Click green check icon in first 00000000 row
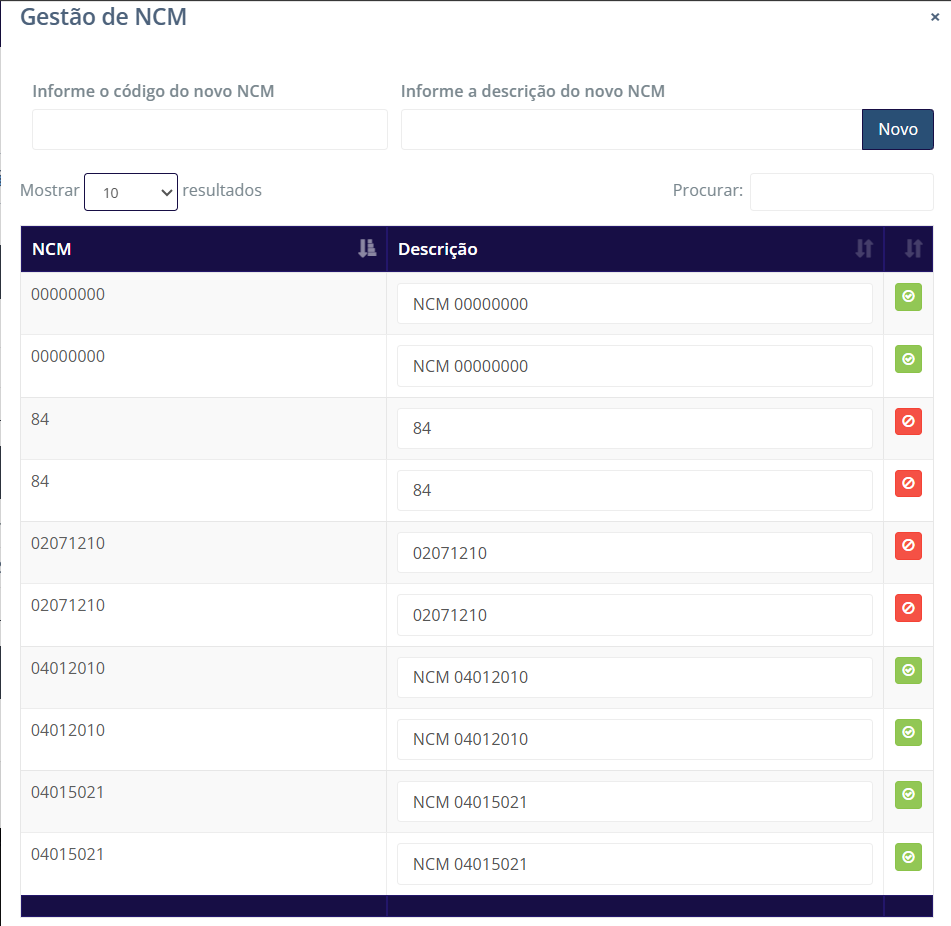 908,297
